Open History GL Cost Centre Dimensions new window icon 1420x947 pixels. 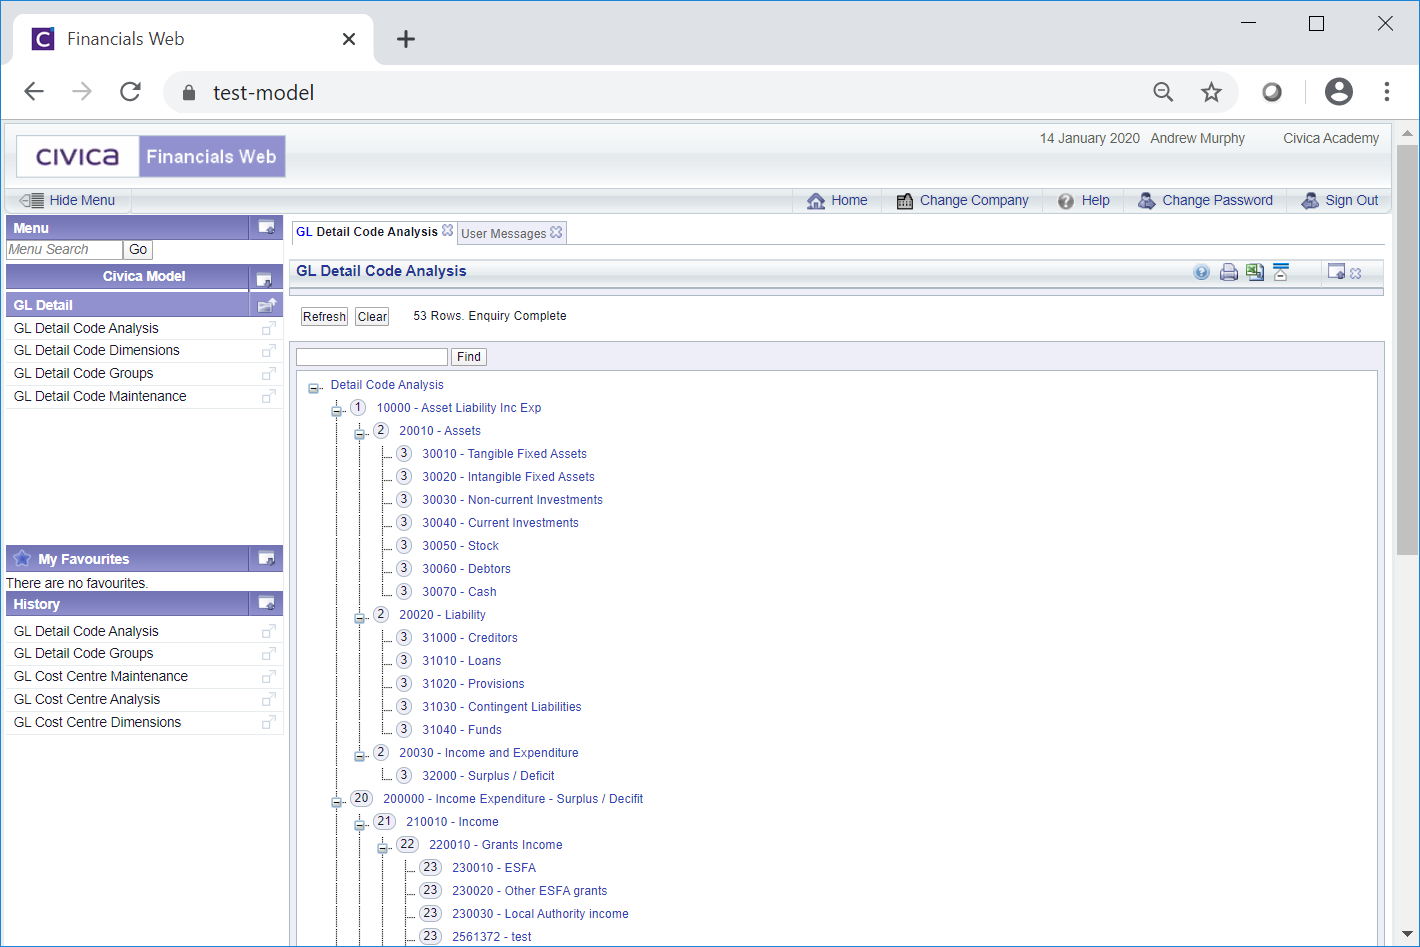click(x=268, y=723)
